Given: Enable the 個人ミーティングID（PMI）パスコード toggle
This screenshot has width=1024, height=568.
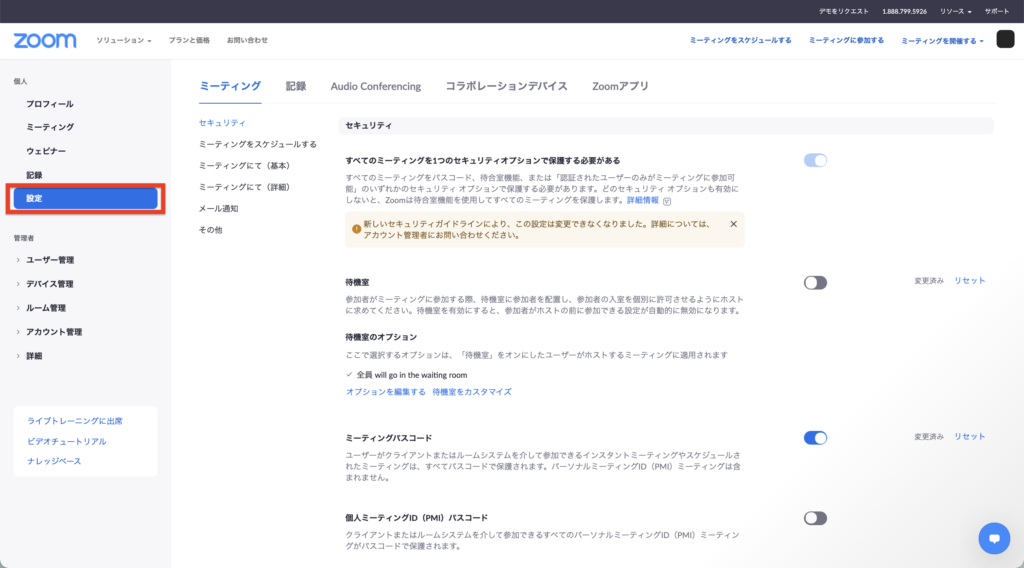Looking at the screenshot, I should 815,518.
